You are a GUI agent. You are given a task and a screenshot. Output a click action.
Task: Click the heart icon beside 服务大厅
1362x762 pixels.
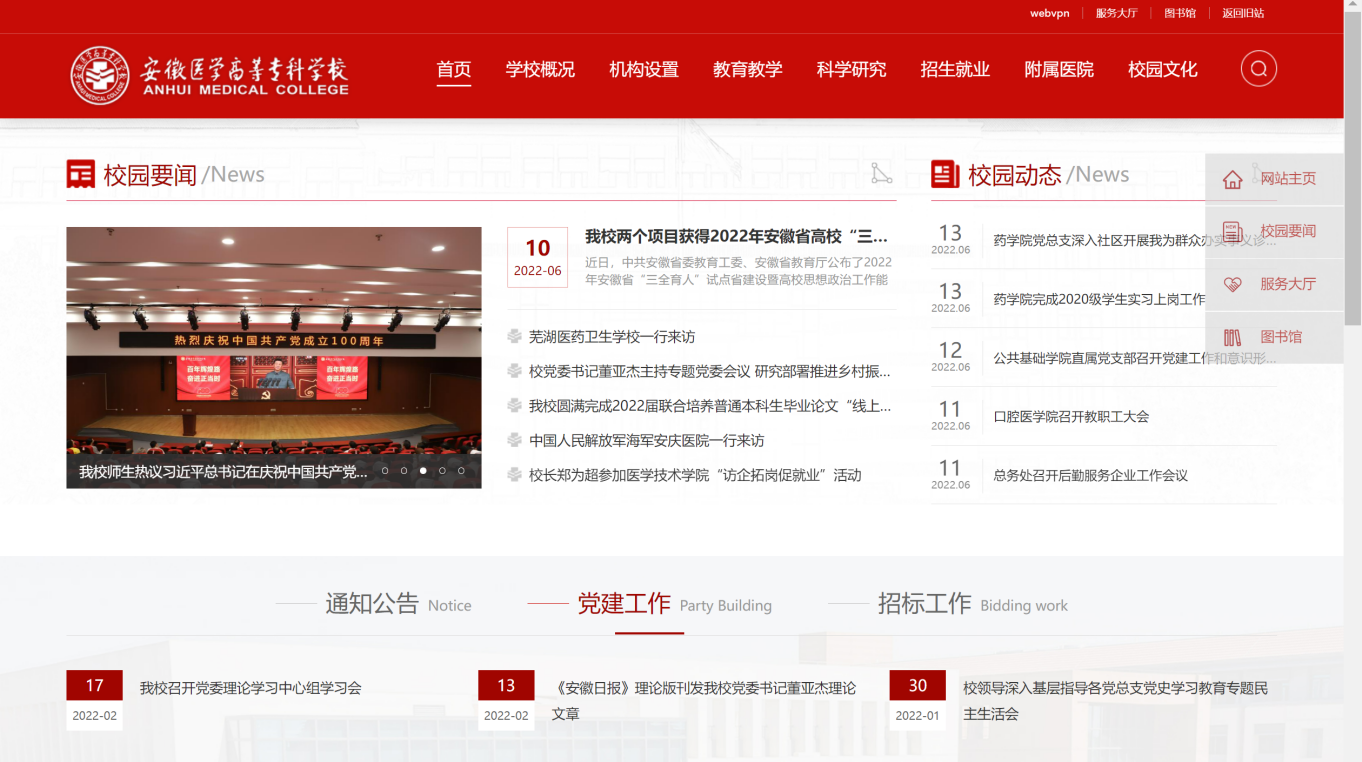[1232, 285]
